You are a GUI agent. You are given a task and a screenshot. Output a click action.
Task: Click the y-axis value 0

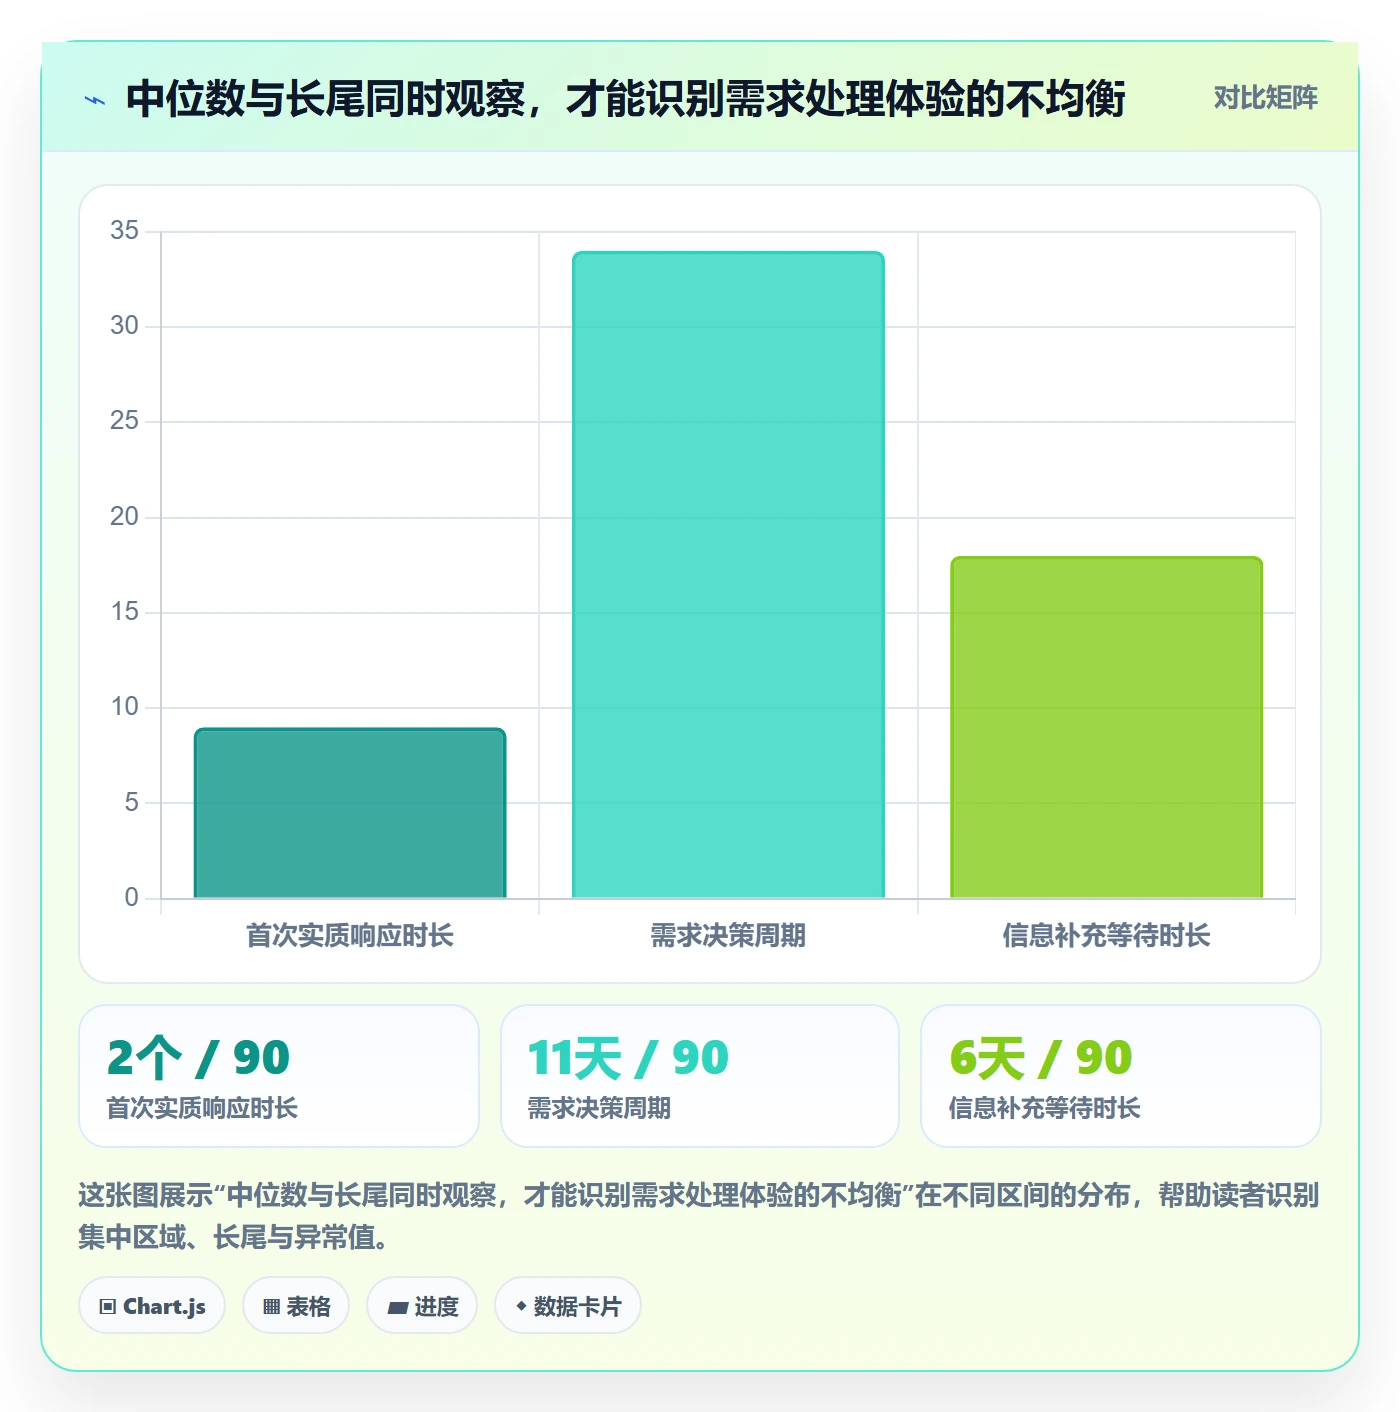[x=132, y=898]
